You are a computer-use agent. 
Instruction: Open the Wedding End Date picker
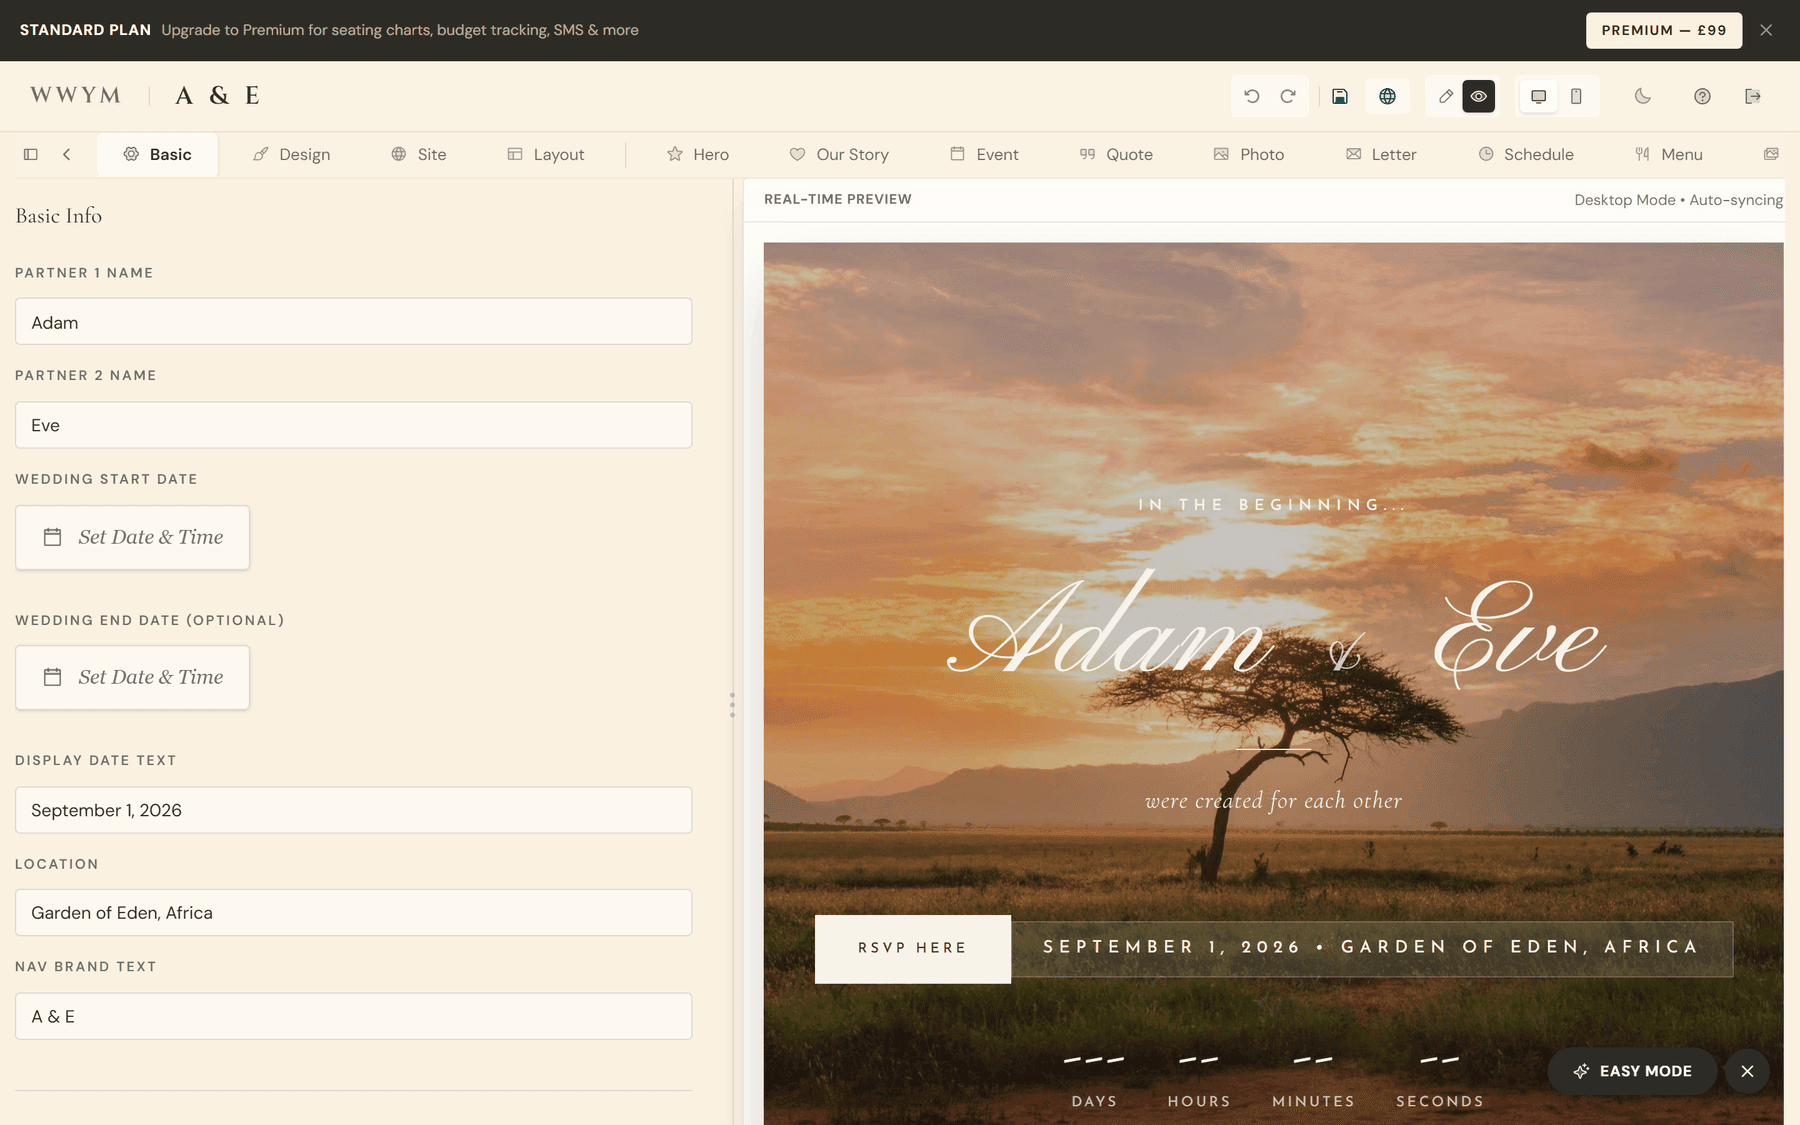132,677
